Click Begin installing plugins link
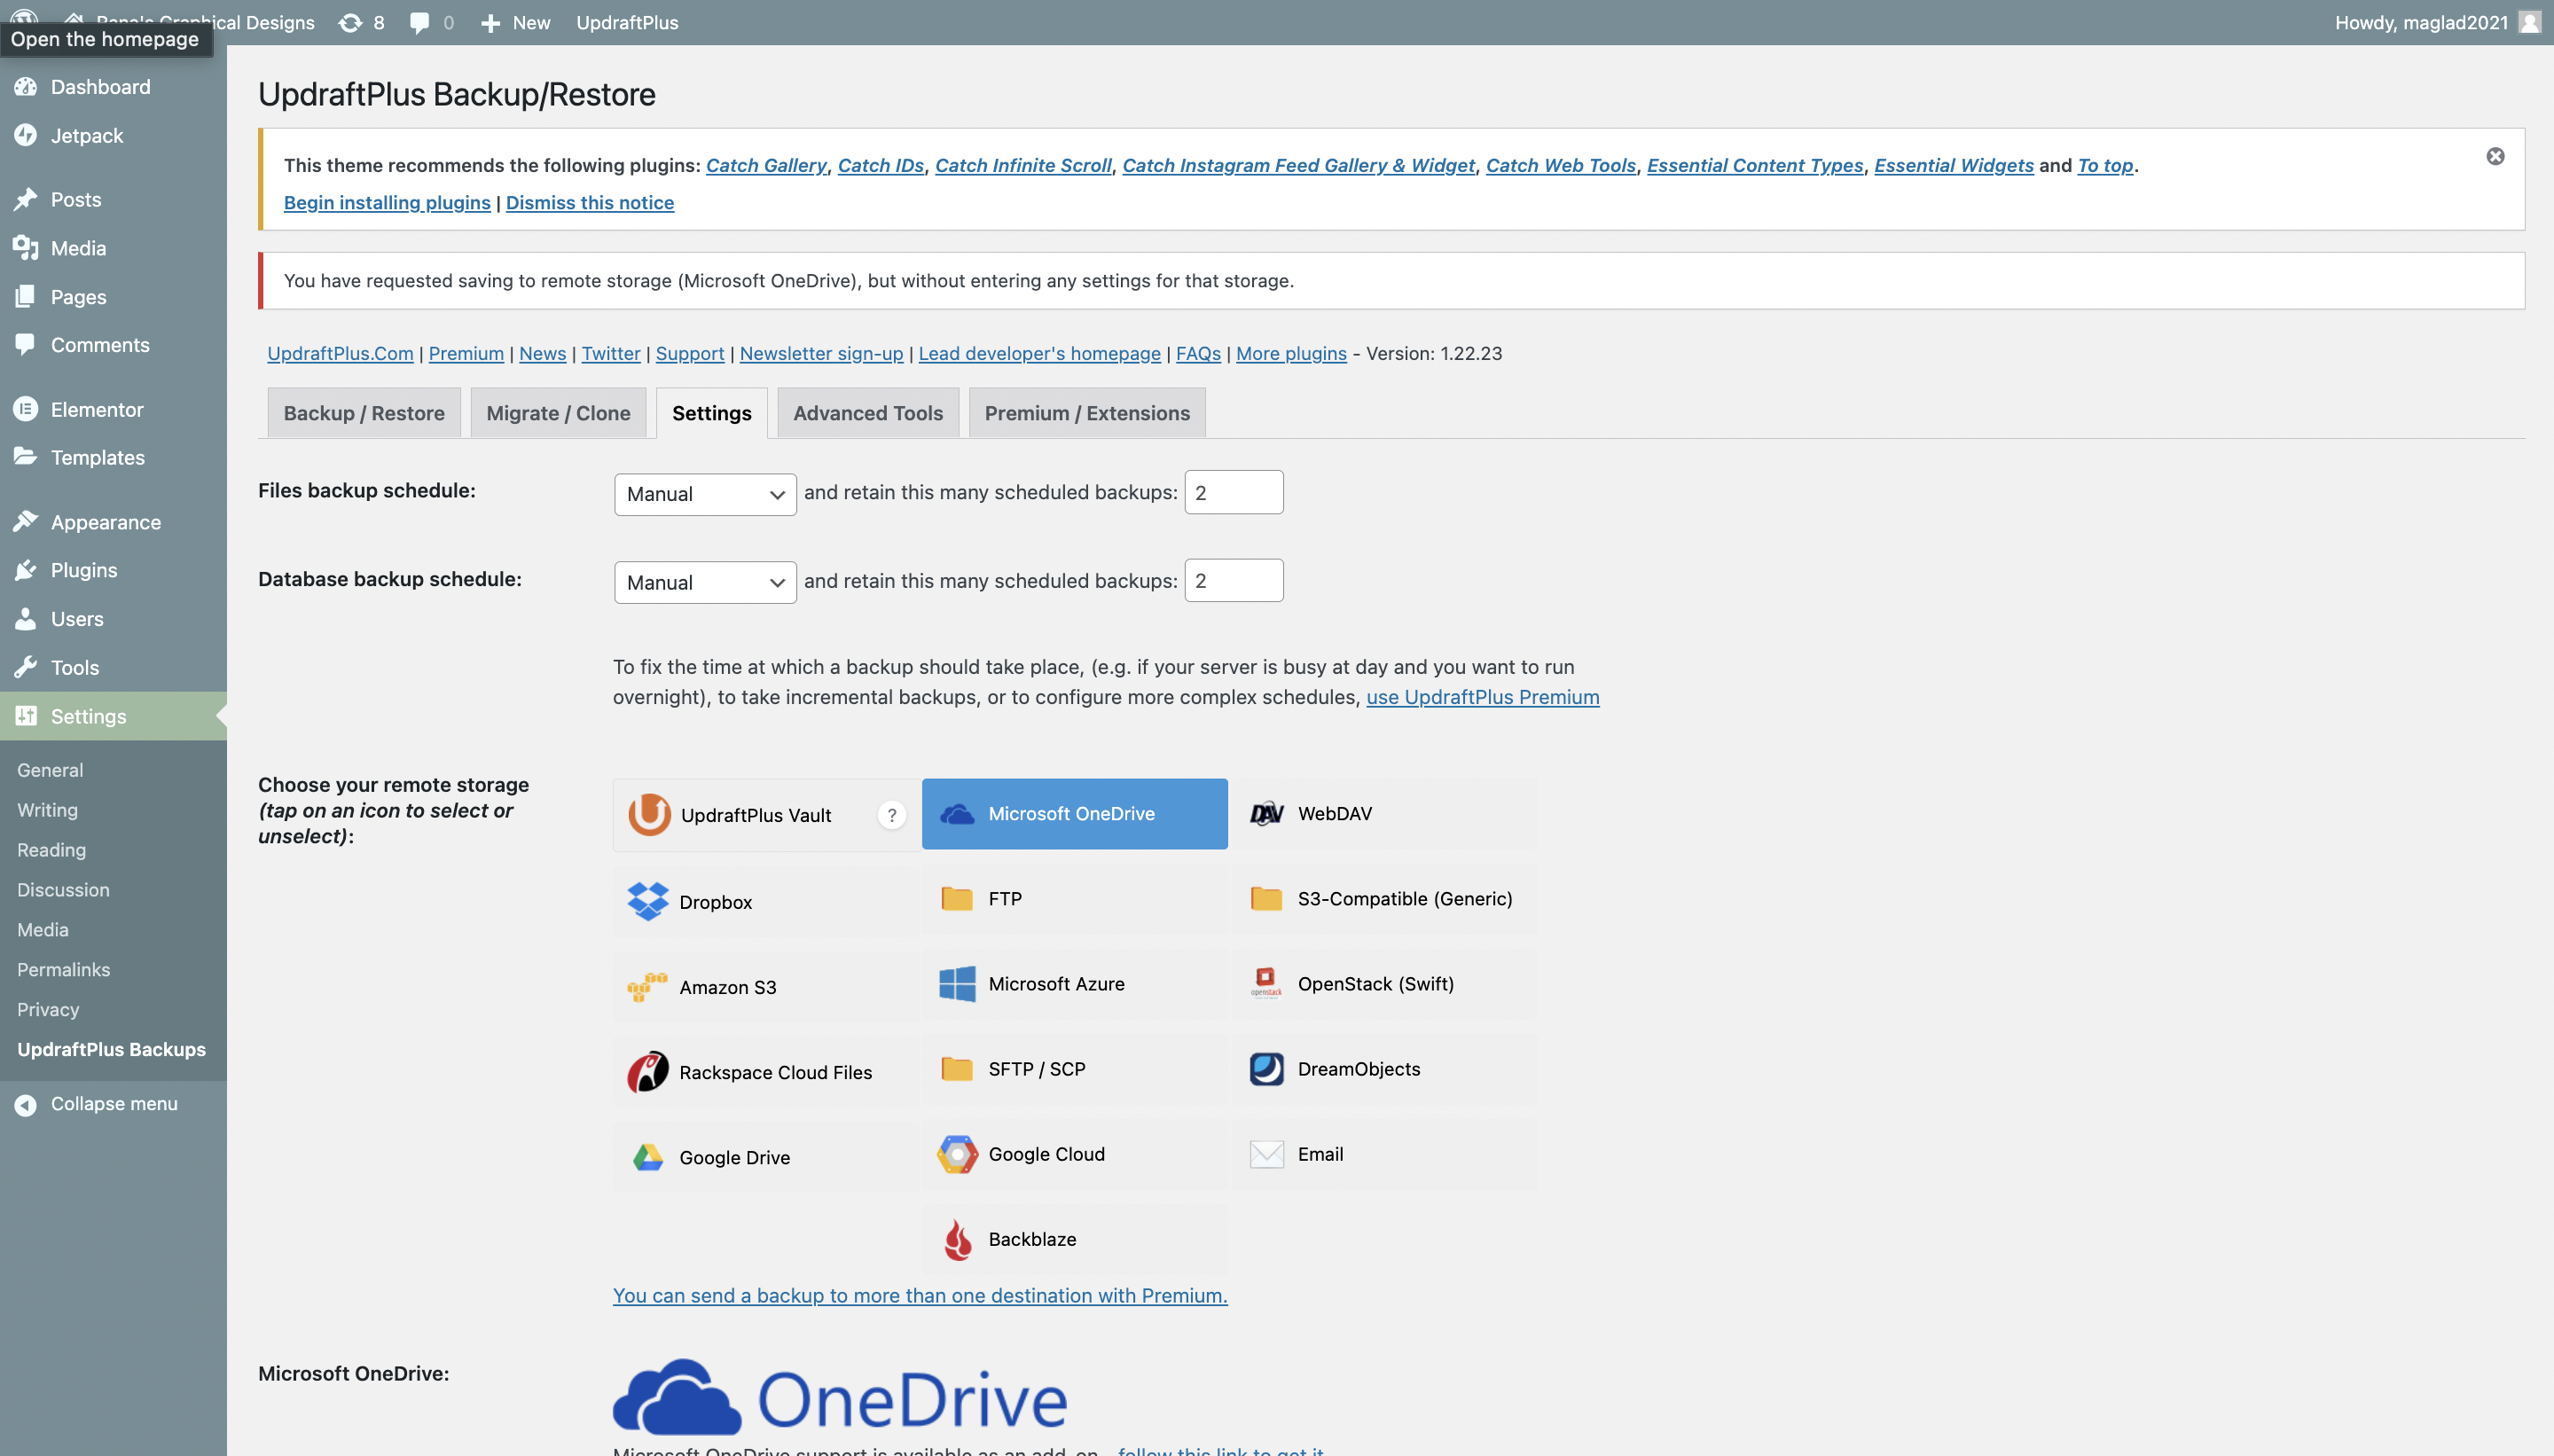2554x1456 pixels. click(x=387, y=202)
